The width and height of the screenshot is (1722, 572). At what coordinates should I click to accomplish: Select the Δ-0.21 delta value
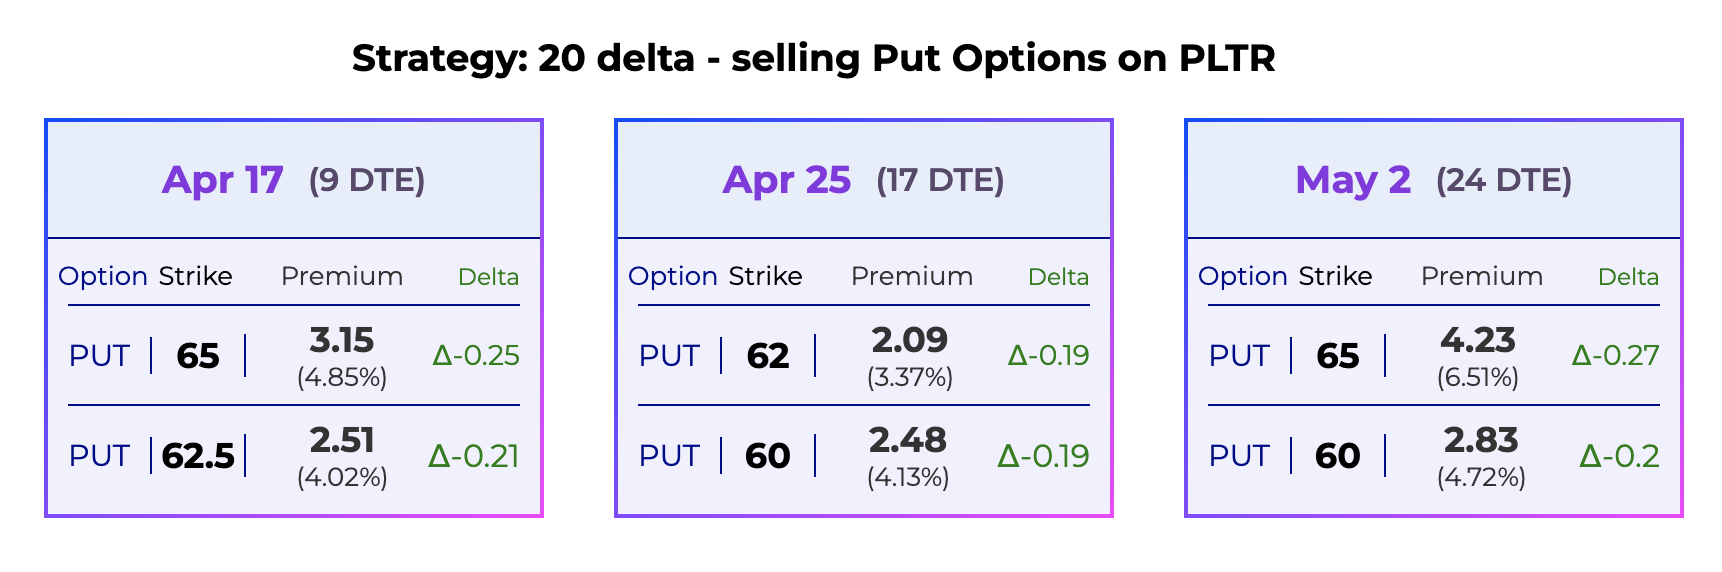[x=474, y=456]
